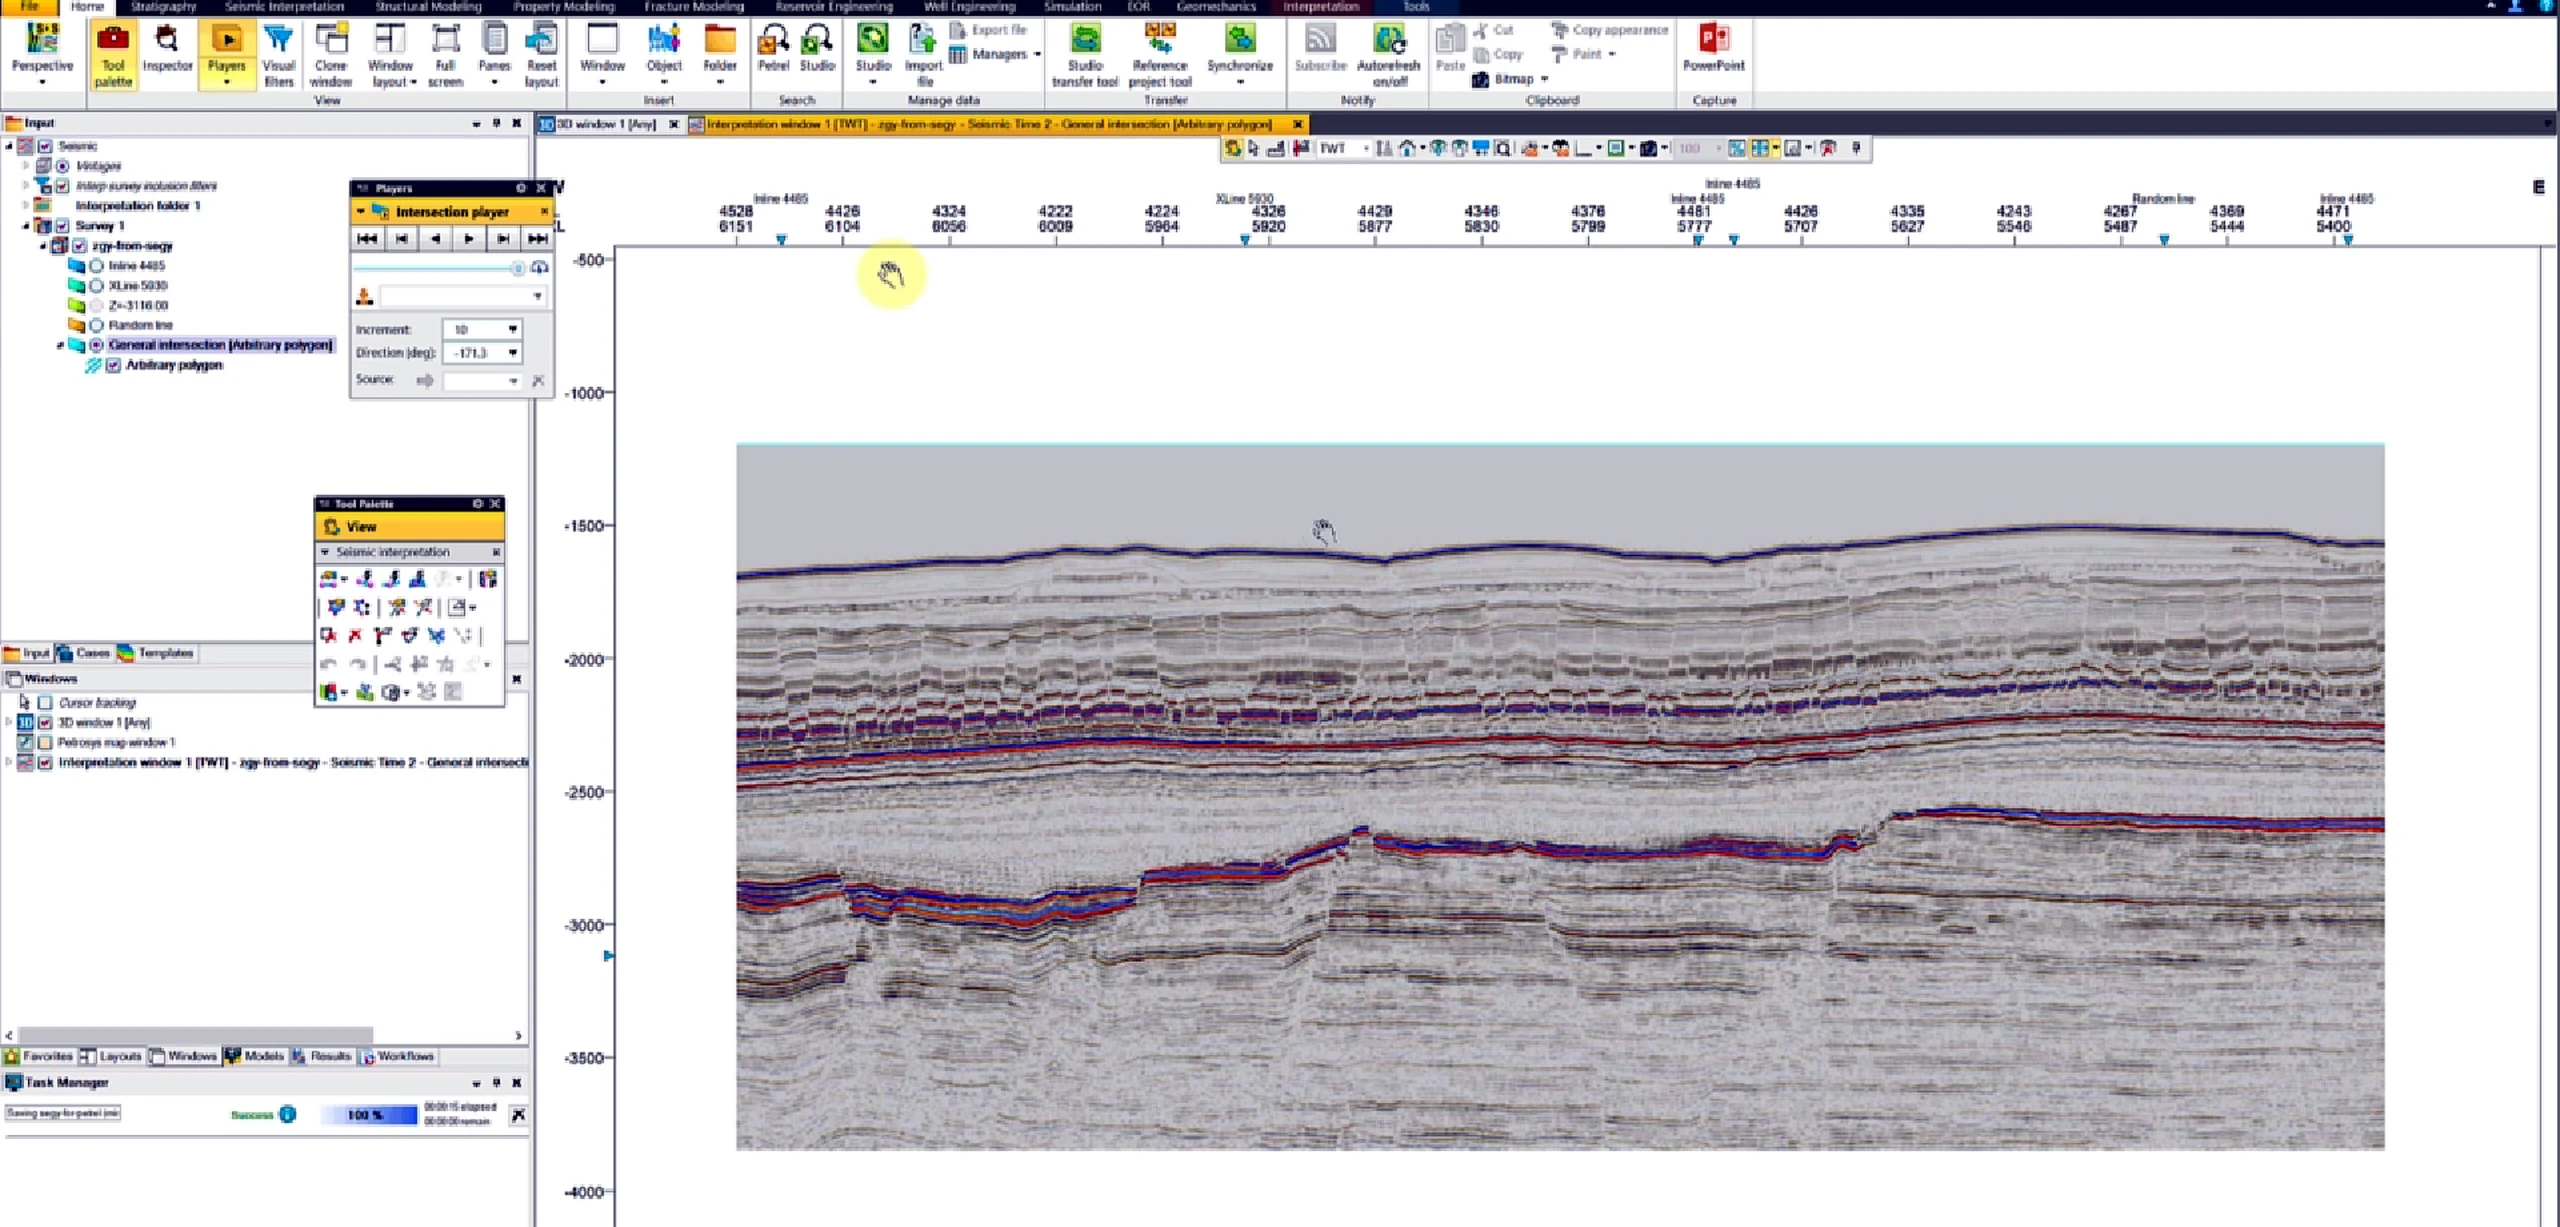Select General intersection [Arbitrary polygon] item
The height and width of the screenshot is (1227, 2560).
pos(220,345)
